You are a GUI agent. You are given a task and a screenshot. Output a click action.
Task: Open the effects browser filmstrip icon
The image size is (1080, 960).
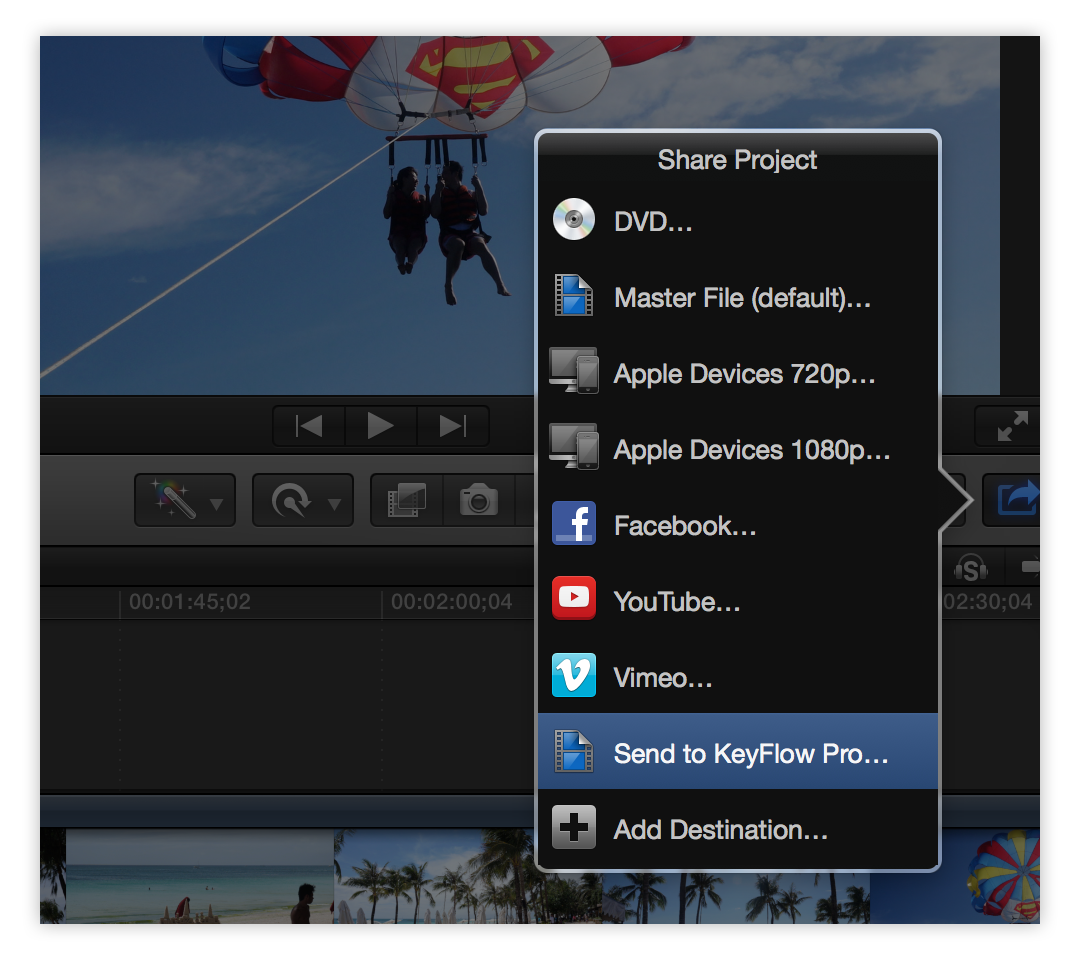click(x=406, y=500)
